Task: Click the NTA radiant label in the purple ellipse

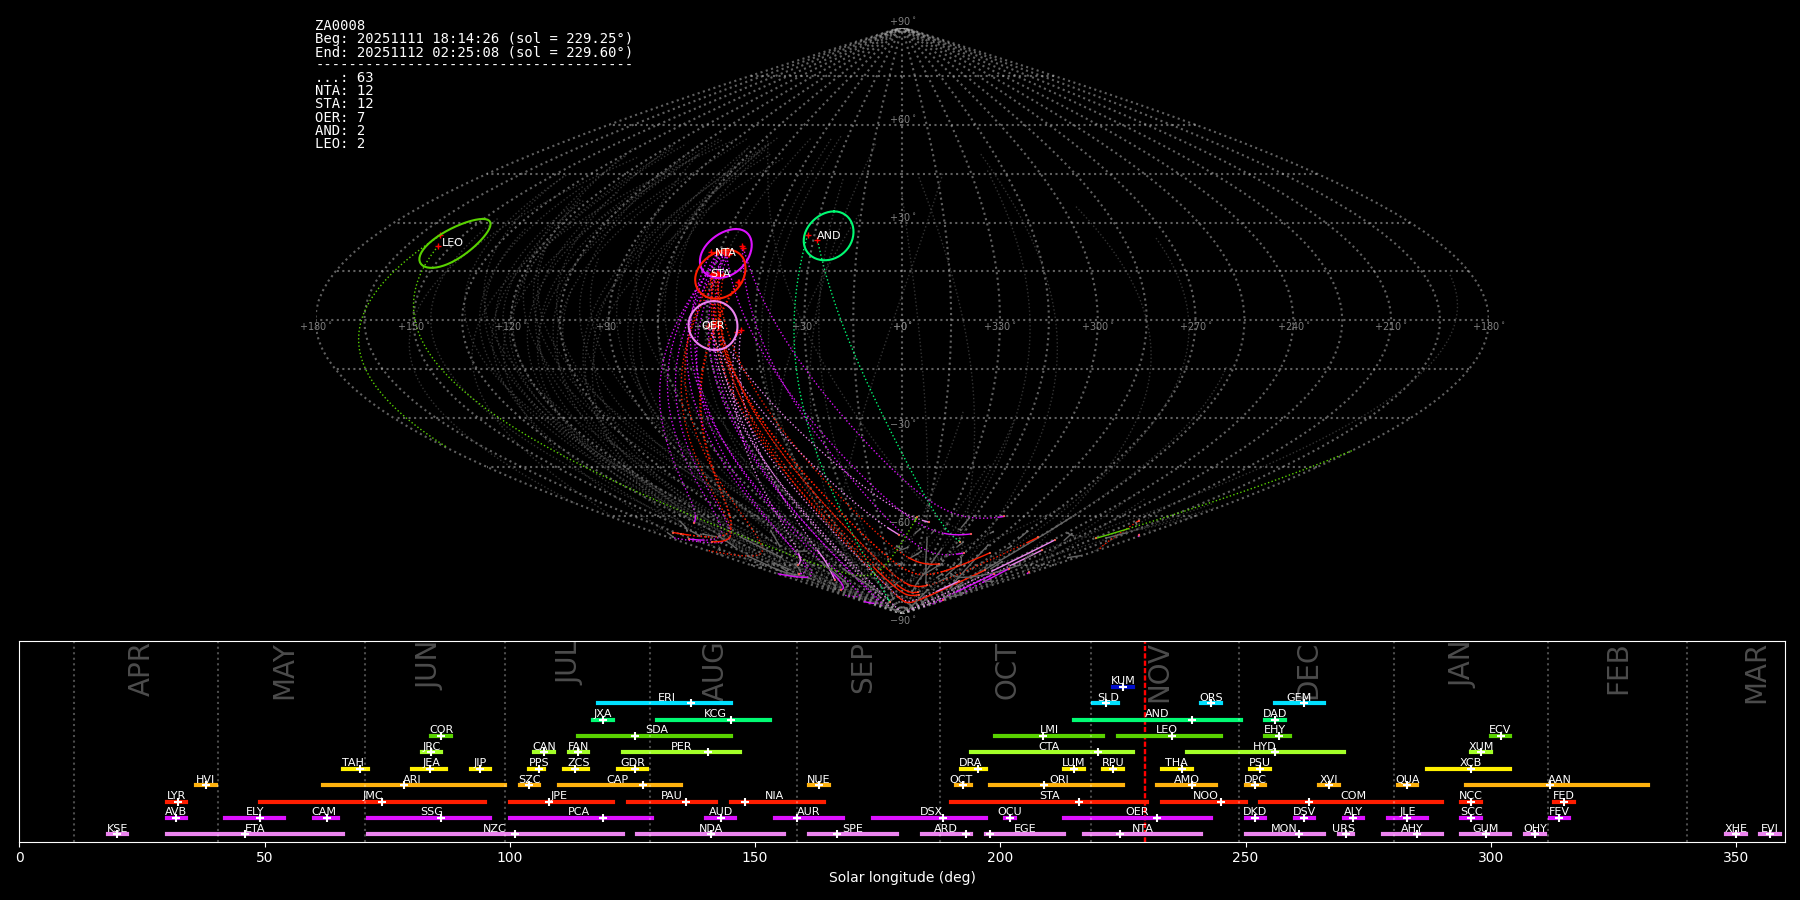Action: (x=725, y=253)
